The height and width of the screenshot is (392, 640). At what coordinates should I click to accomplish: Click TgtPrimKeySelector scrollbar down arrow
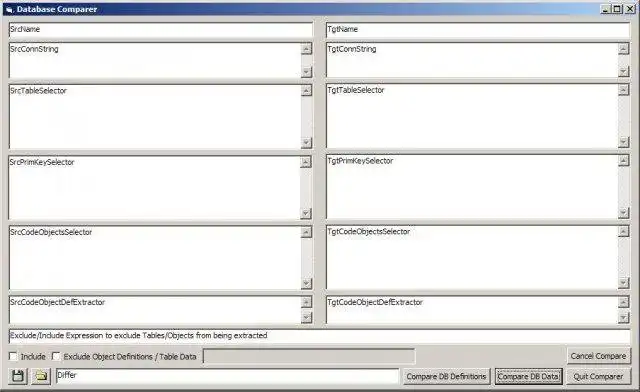[x=623, y=213]
